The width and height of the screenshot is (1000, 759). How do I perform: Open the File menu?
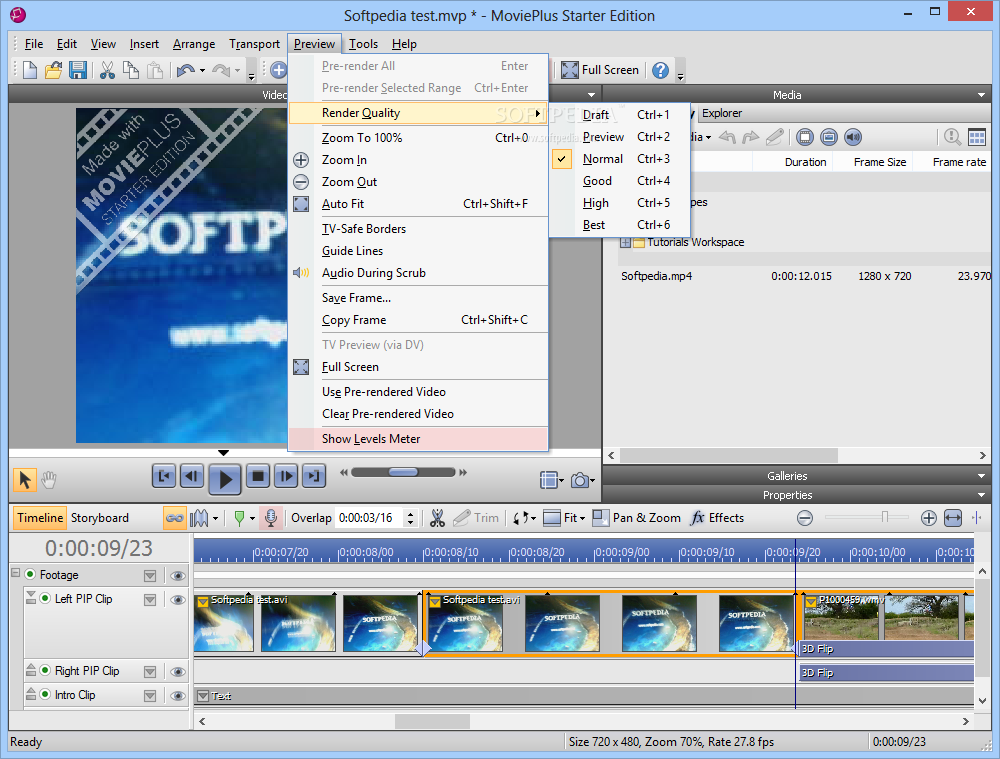coord(34,44)
